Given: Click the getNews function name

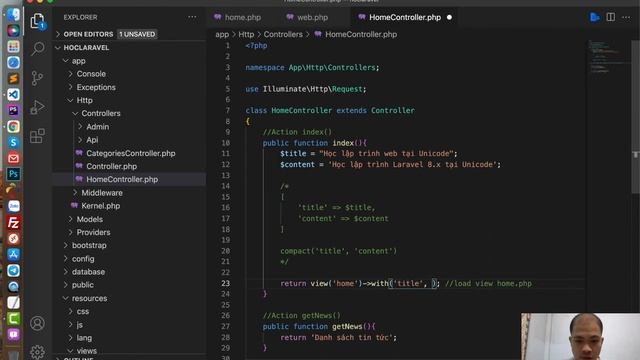Looking at the screenshot, I should coord(347,327).
